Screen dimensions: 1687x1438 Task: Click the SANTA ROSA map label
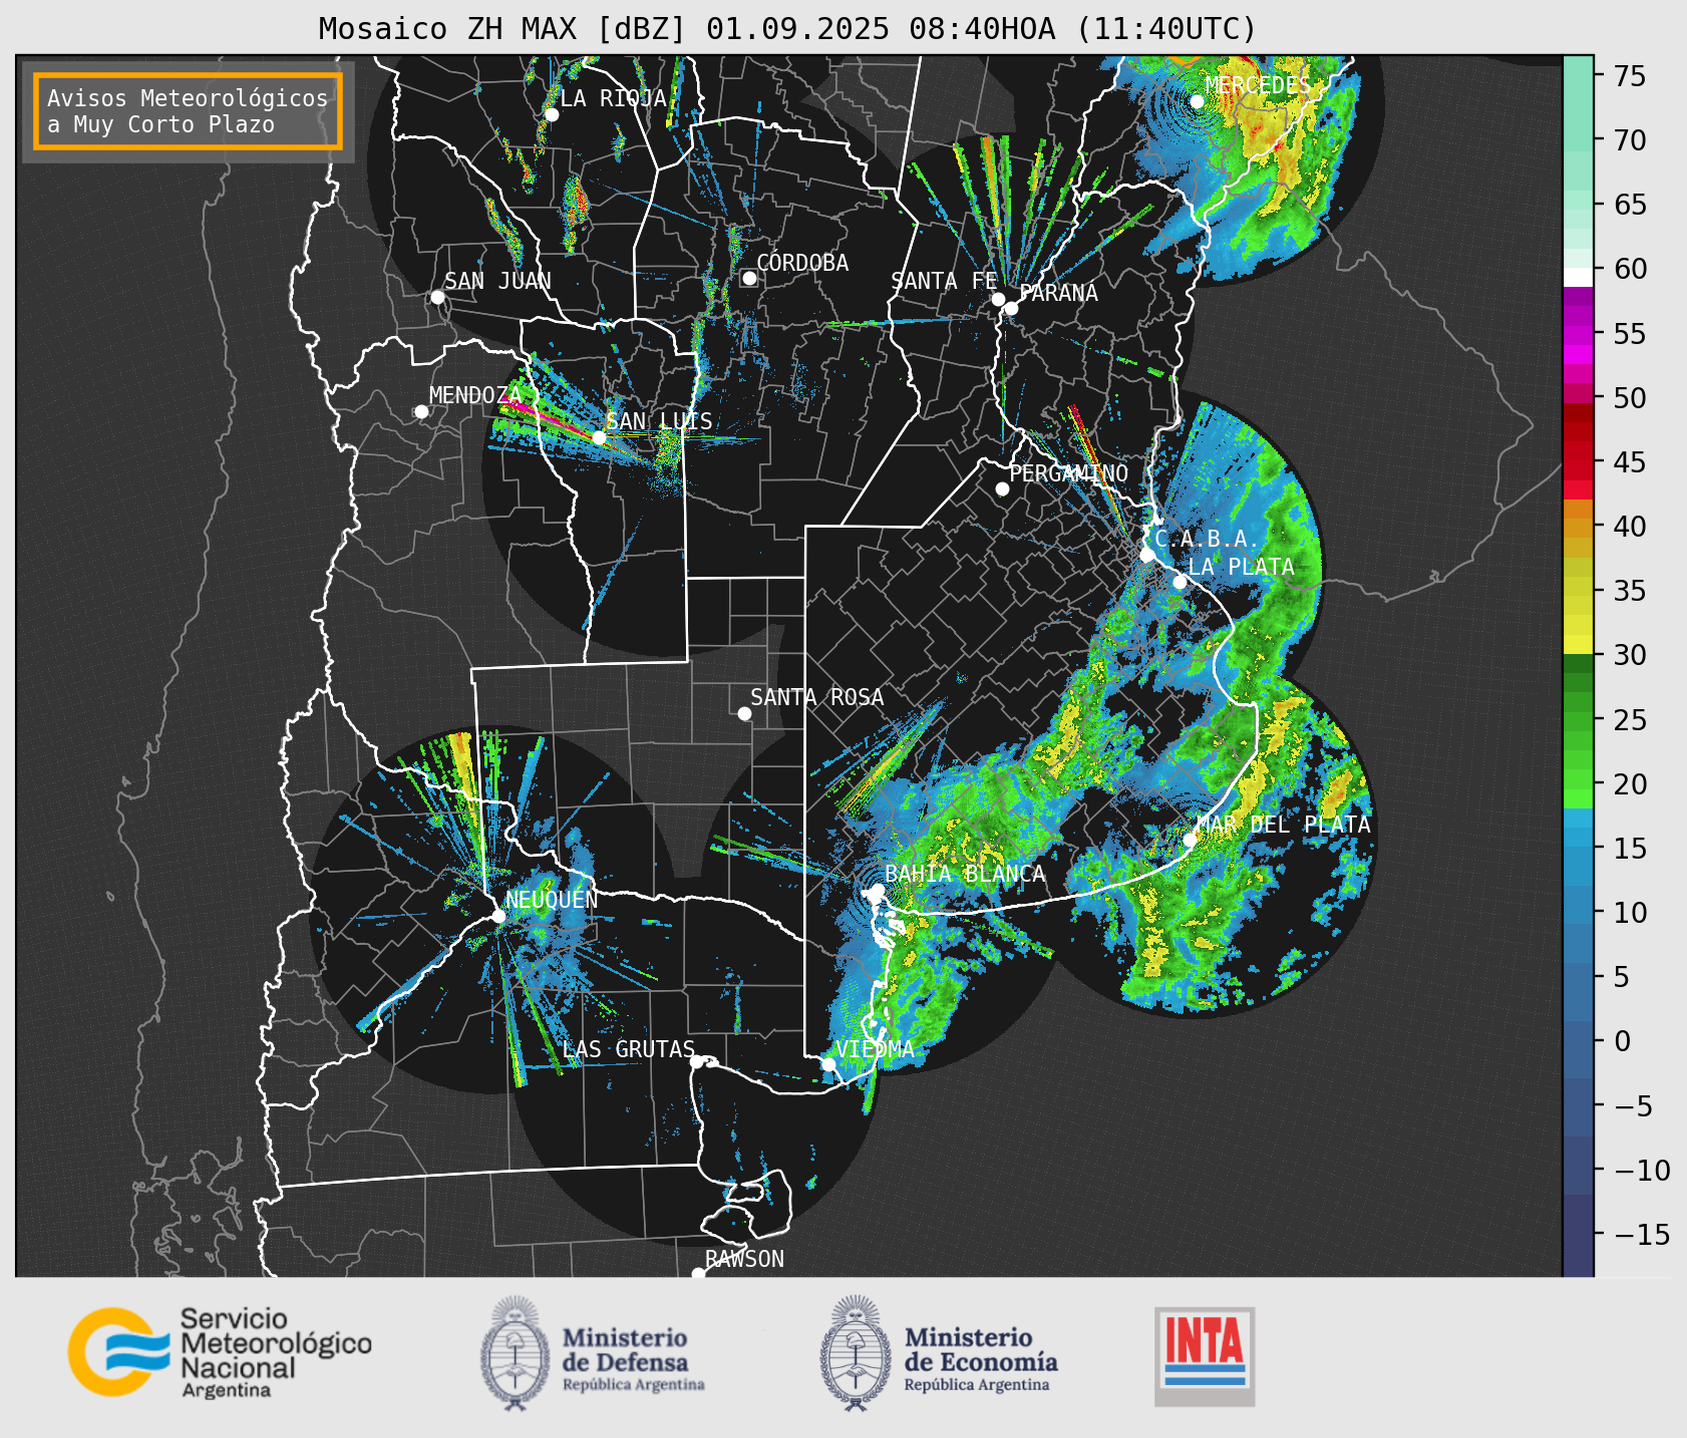817,697
